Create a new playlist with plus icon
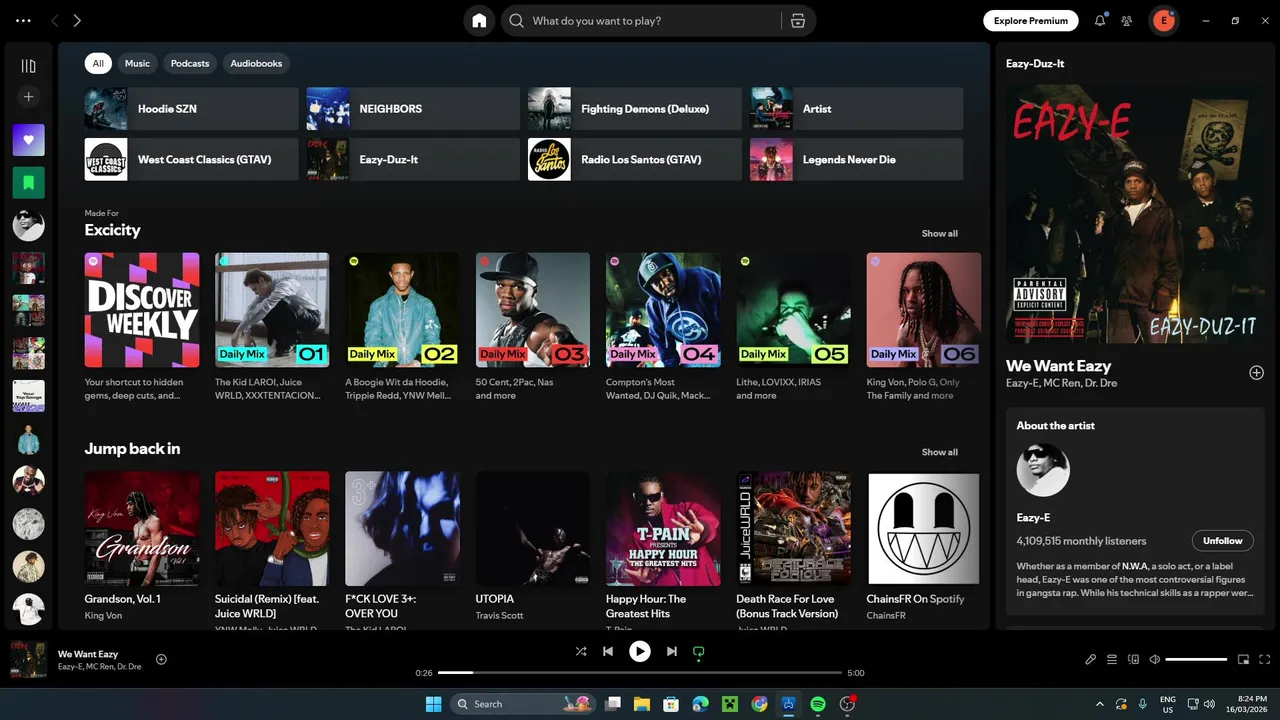Screen dimensions: 1280x720 pos(28,97)
